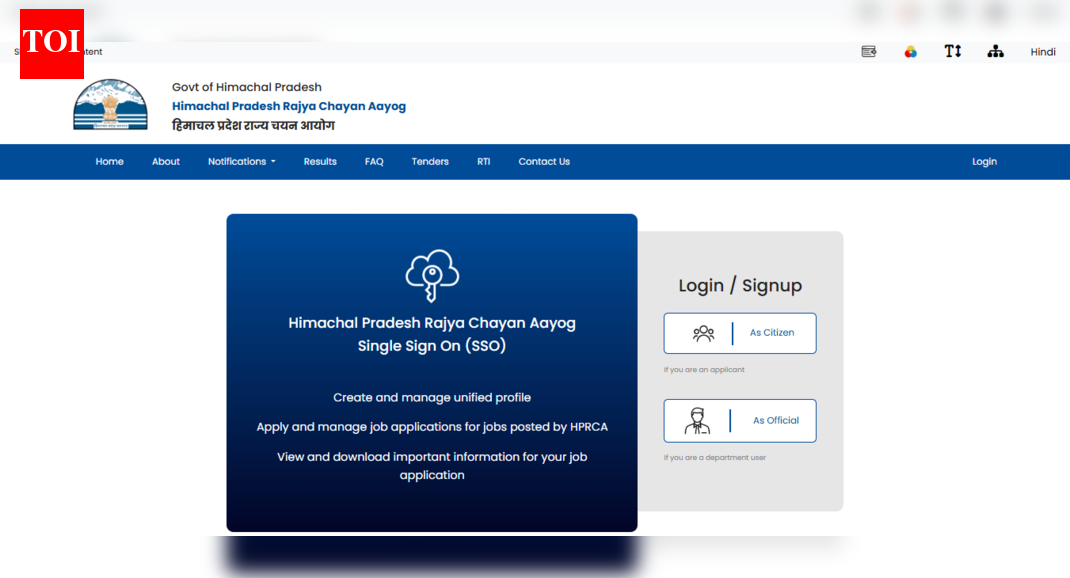Switch language to Hindi

(x=1043, y=52)
